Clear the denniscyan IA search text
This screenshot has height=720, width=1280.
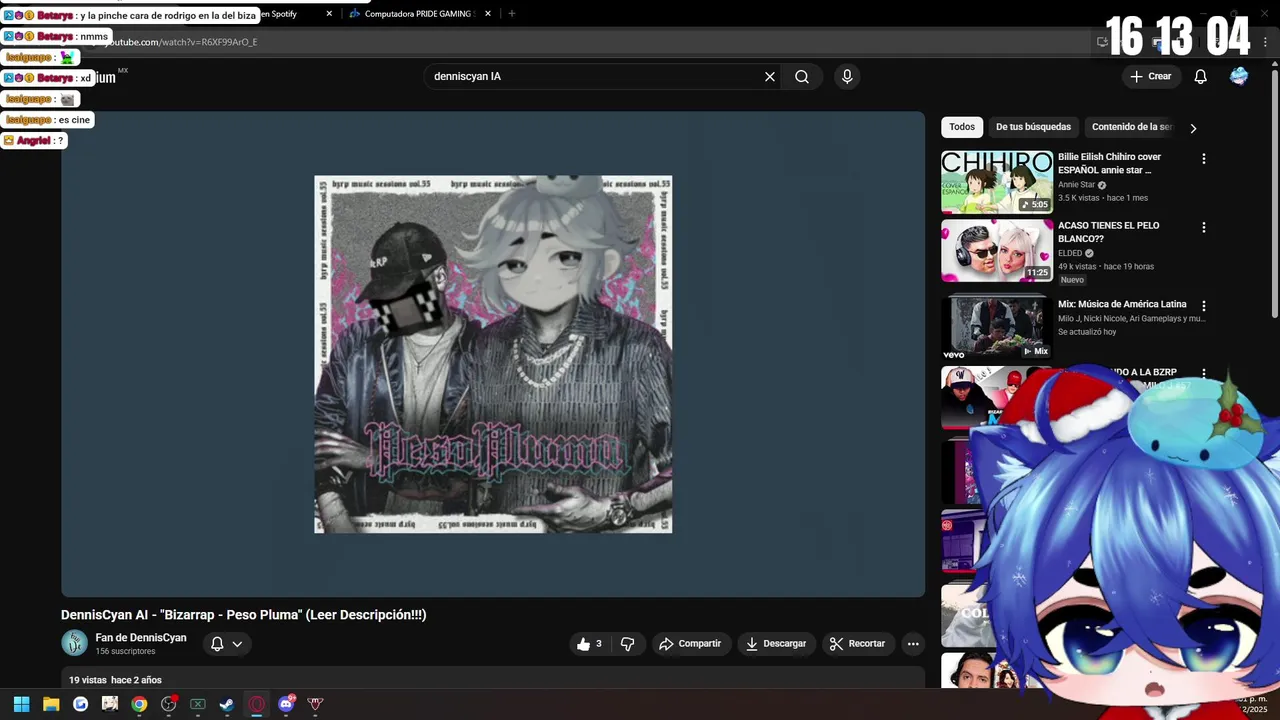pos(770,77)
